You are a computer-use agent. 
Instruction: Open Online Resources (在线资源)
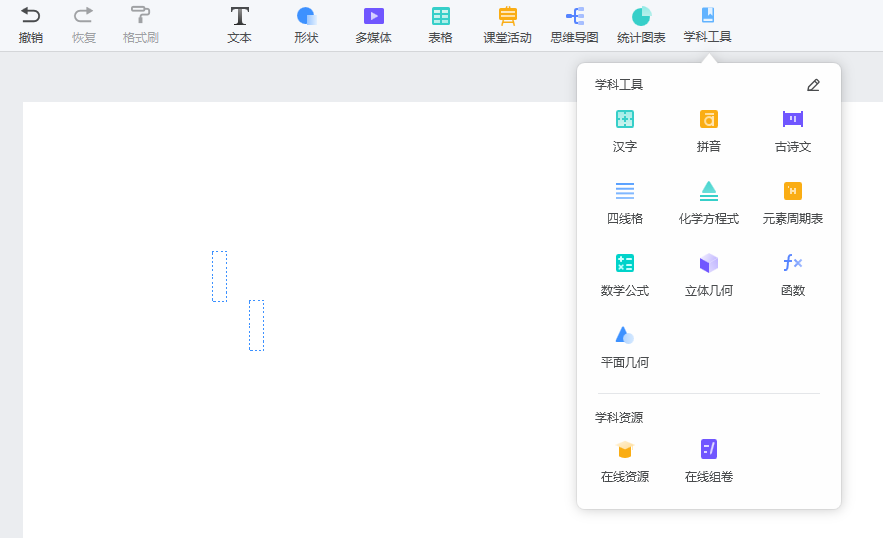click(625, 460)
